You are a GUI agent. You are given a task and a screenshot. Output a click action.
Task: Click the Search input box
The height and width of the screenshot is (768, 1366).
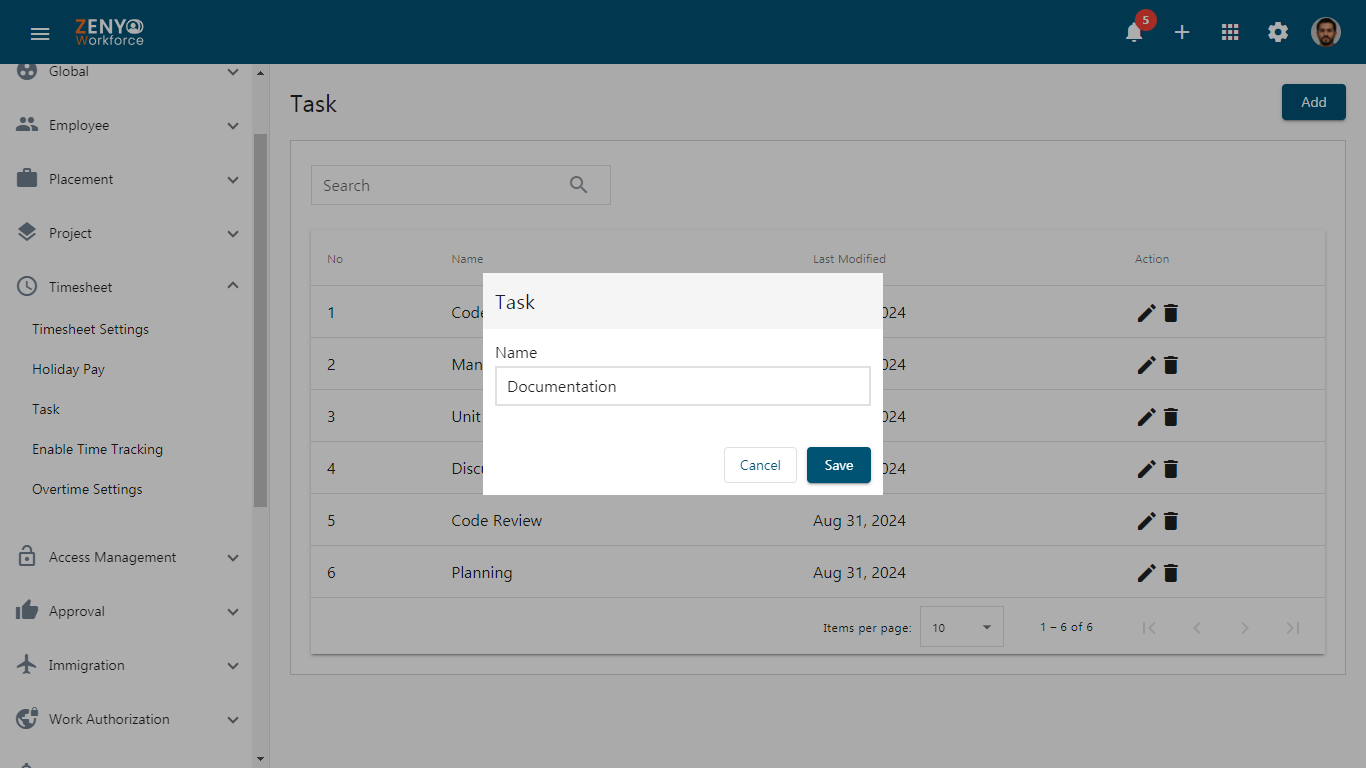(461, 185)
